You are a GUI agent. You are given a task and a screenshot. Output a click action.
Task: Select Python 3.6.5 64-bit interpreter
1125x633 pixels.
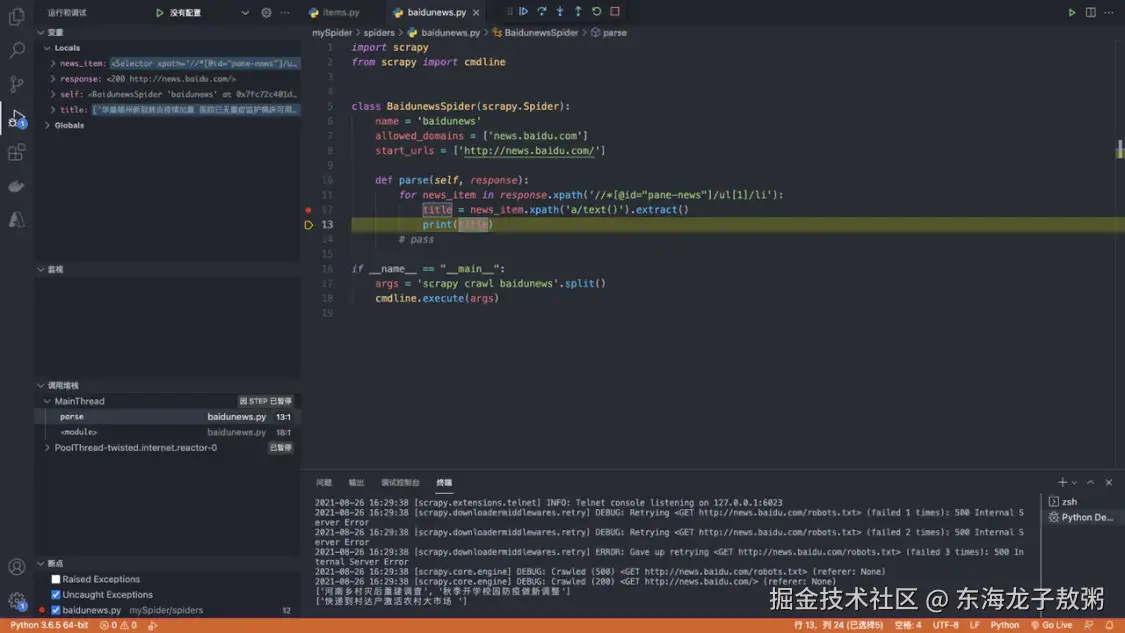coord(49,625)
